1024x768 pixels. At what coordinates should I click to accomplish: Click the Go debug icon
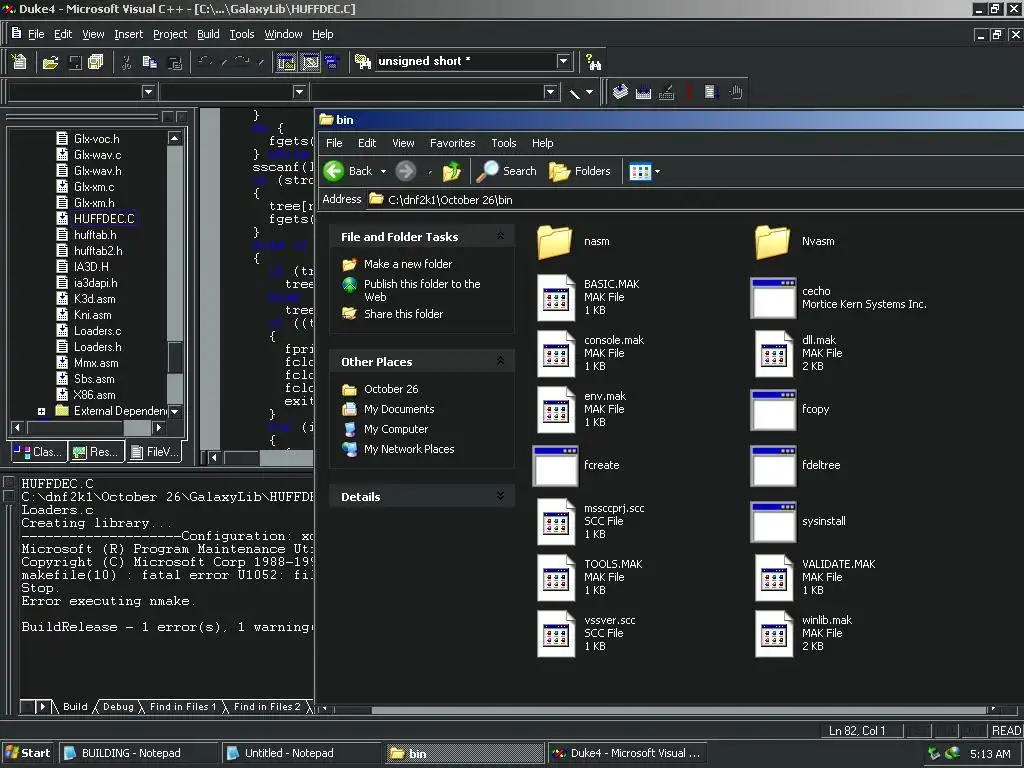(x=712, y=92)
